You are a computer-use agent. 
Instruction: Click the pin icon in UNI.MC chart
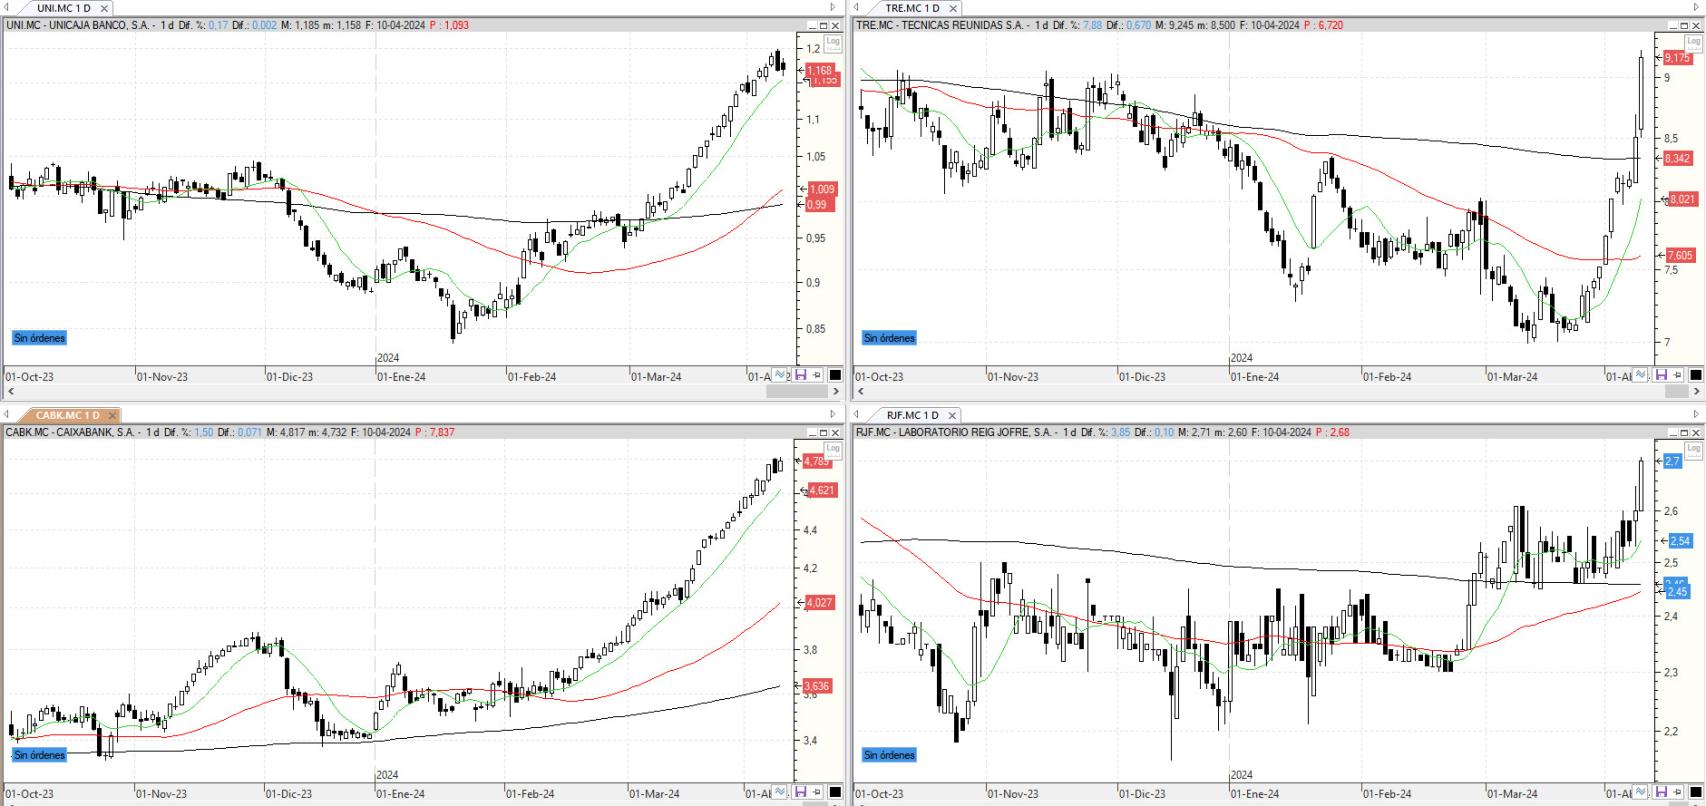click(817, 375)
